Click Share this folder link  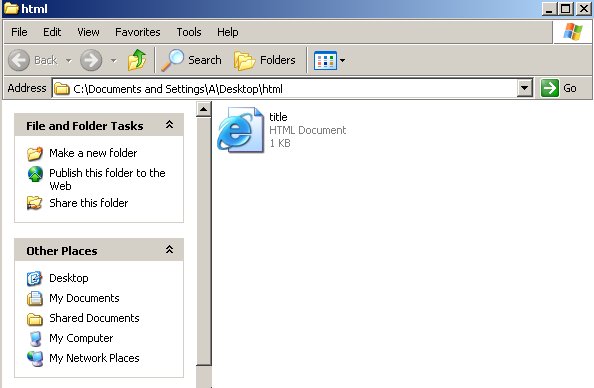89,203
